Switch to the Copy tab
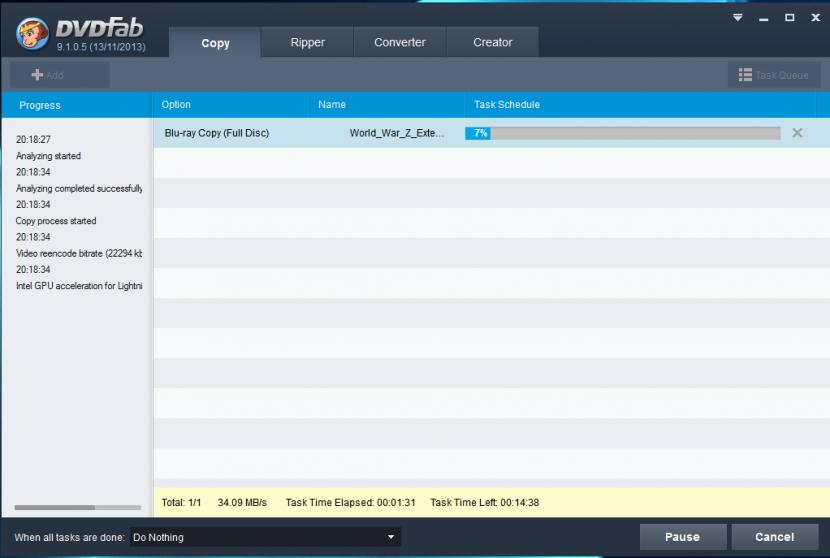Viewport: 830px width, 558px height. point(215,43)
